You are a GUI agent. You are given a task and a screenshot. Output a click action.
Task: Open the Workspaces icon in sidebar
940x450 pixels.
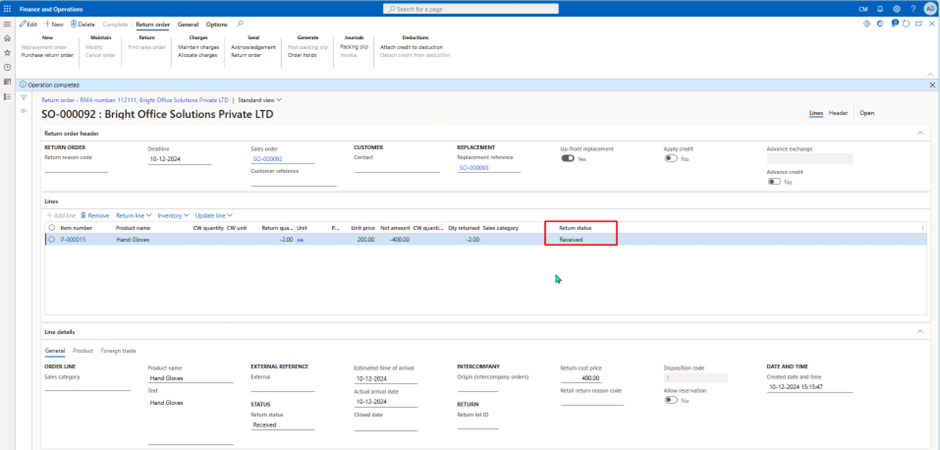pyautogui.click(x=7, y=81)
